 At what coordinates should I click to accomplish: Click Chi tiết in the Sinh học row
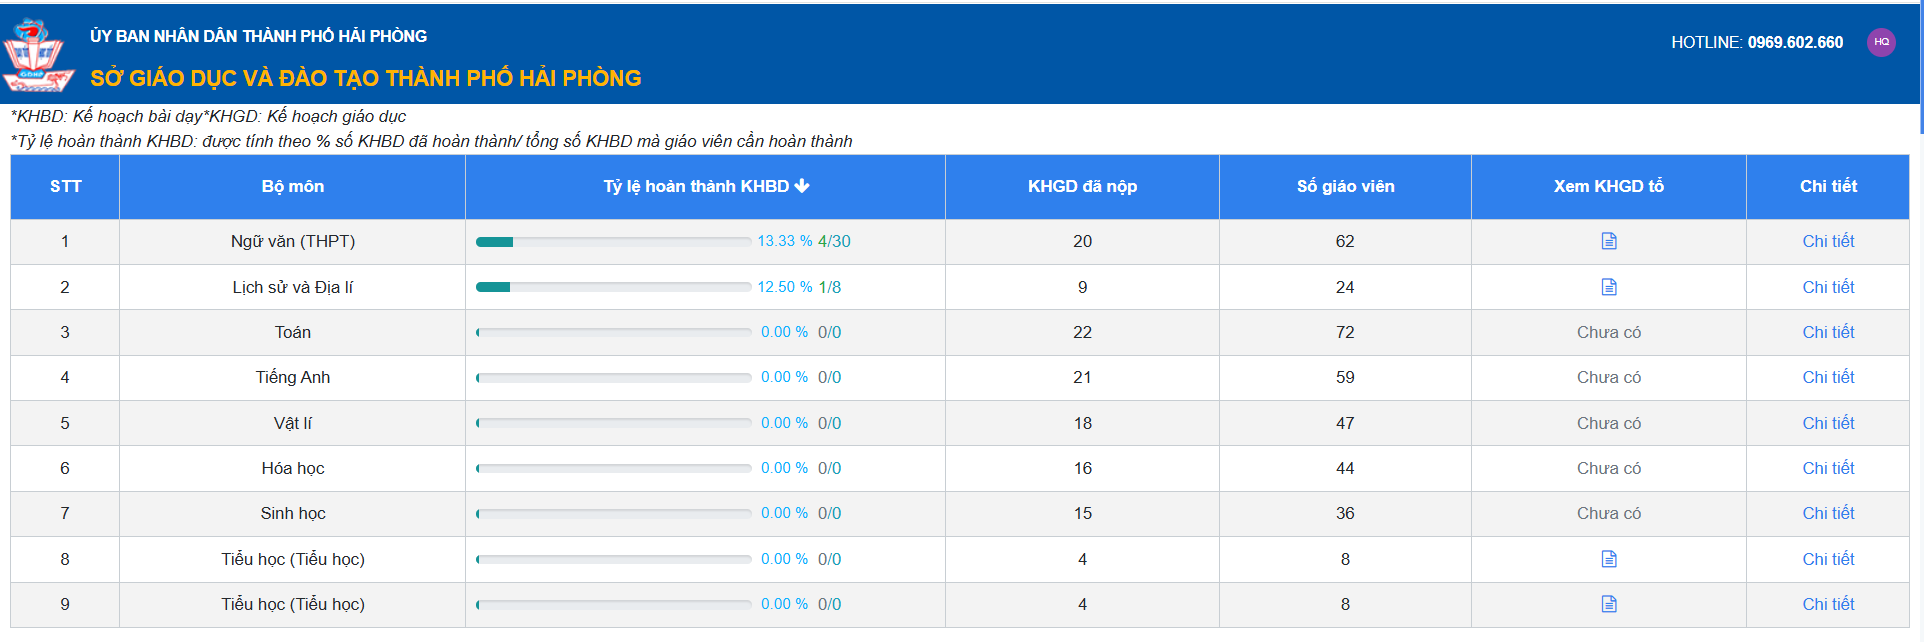click(1827, 513)
